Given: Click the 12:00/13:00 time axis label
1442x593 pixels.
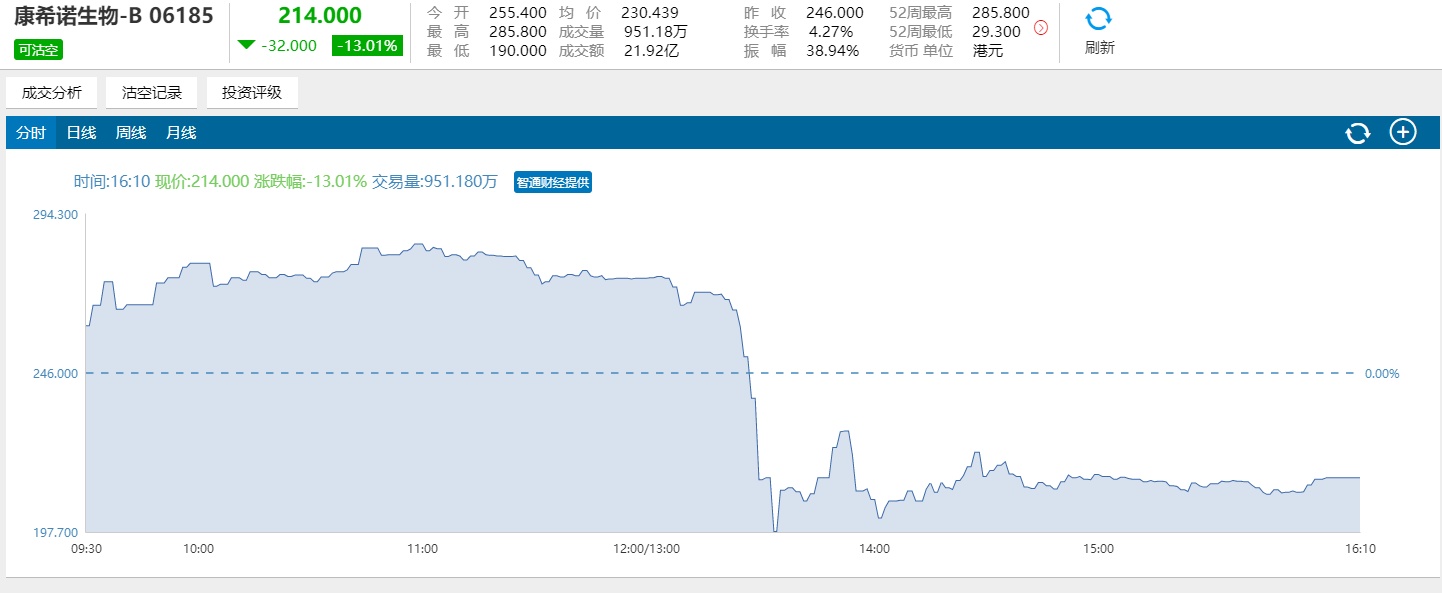Looking at the screenshot, I should (x=646, y=549).
